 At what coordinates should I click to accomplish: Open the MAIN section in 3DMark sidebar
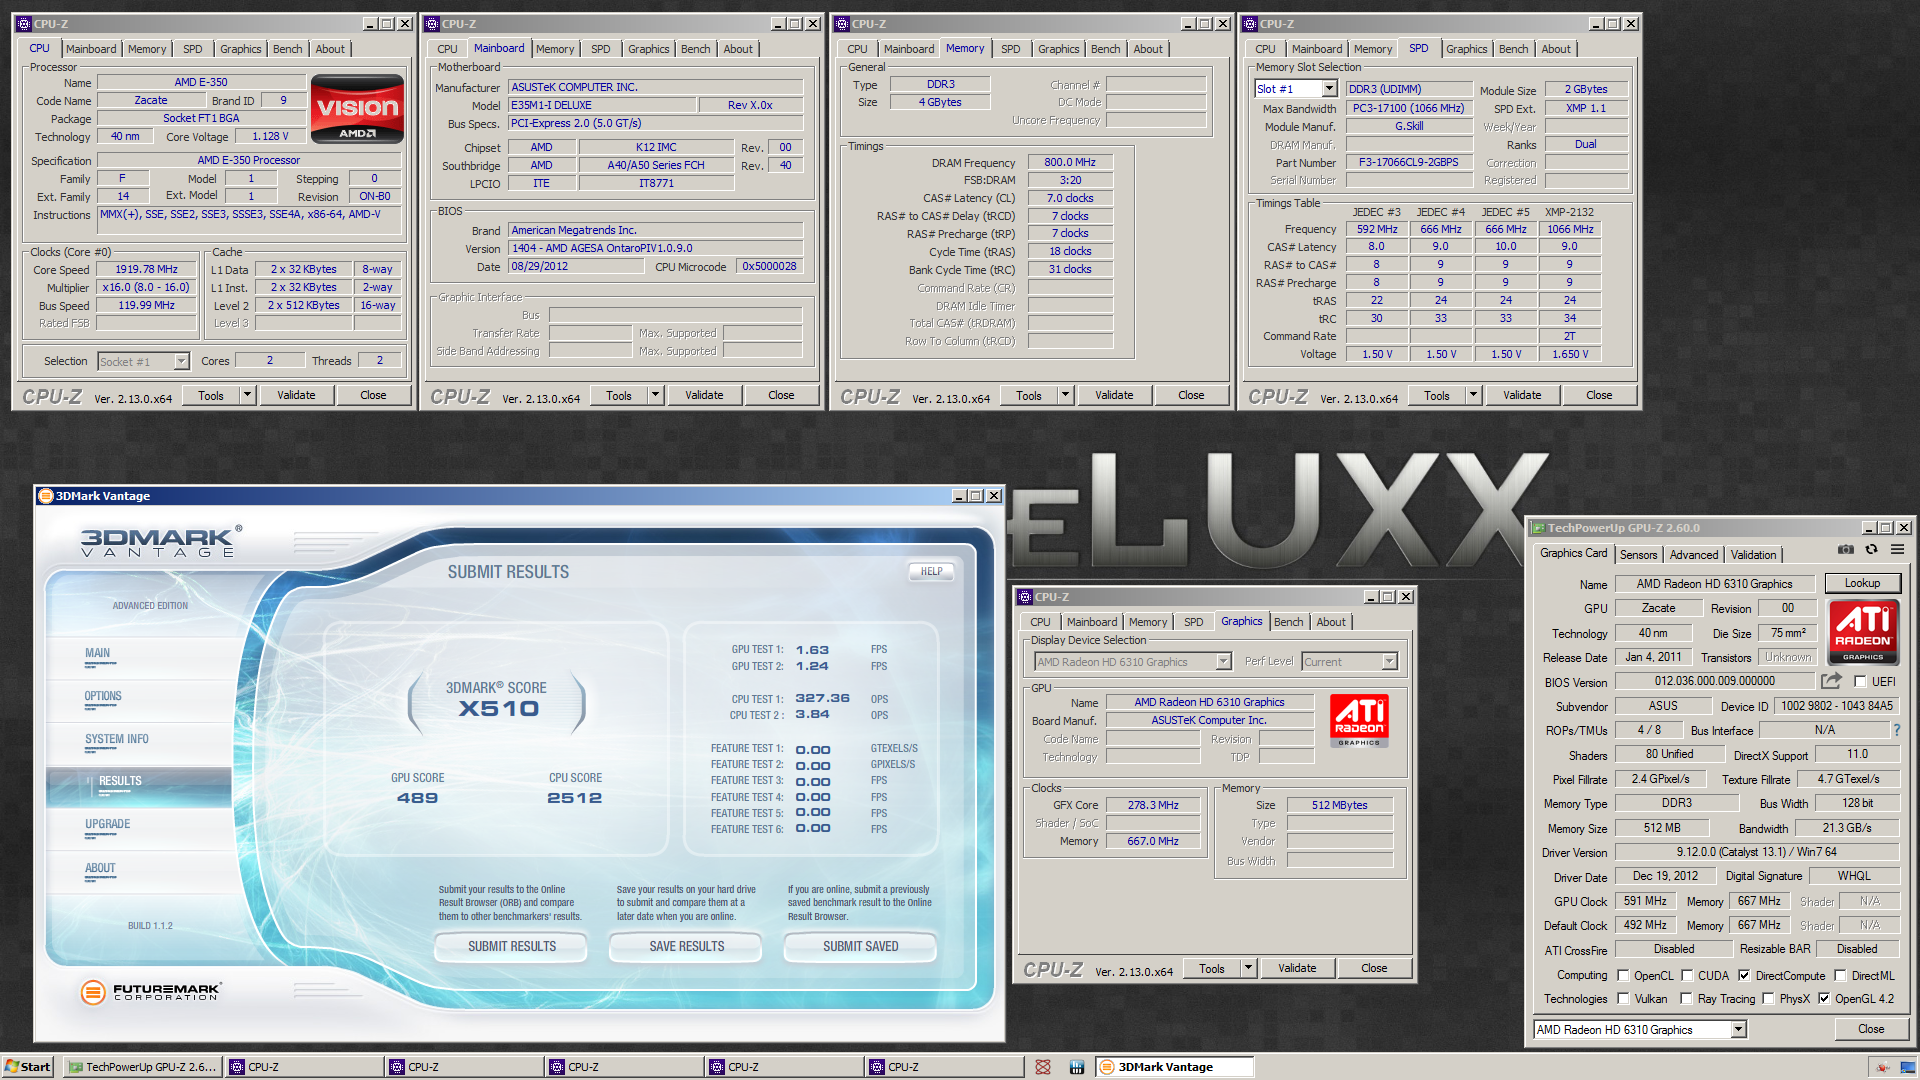98,653
